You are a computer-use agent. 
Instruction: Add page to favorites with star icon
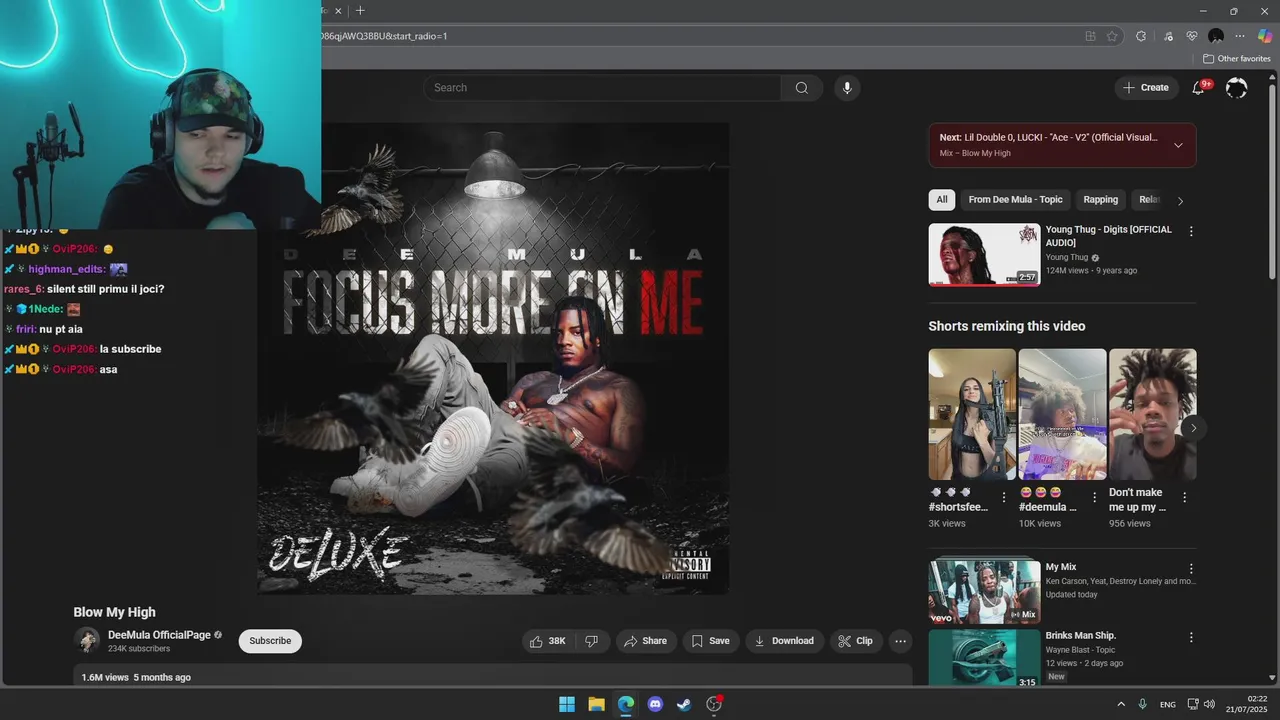point(1112,36)
